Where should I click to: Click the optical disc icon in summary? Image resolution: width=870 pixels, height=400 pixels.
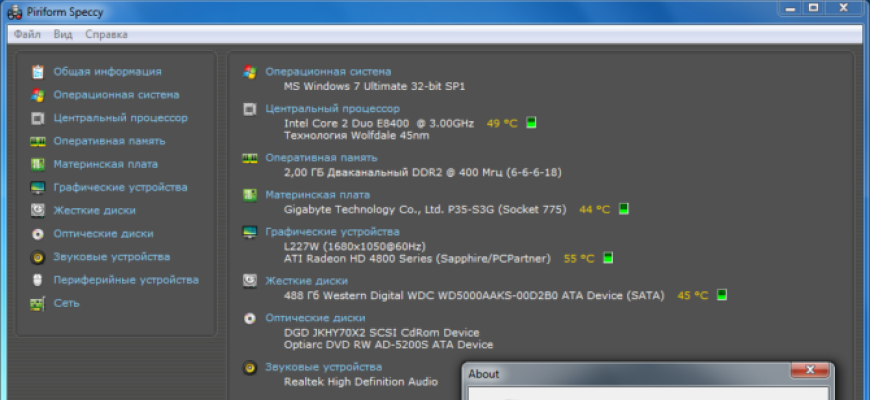[250, 318]
